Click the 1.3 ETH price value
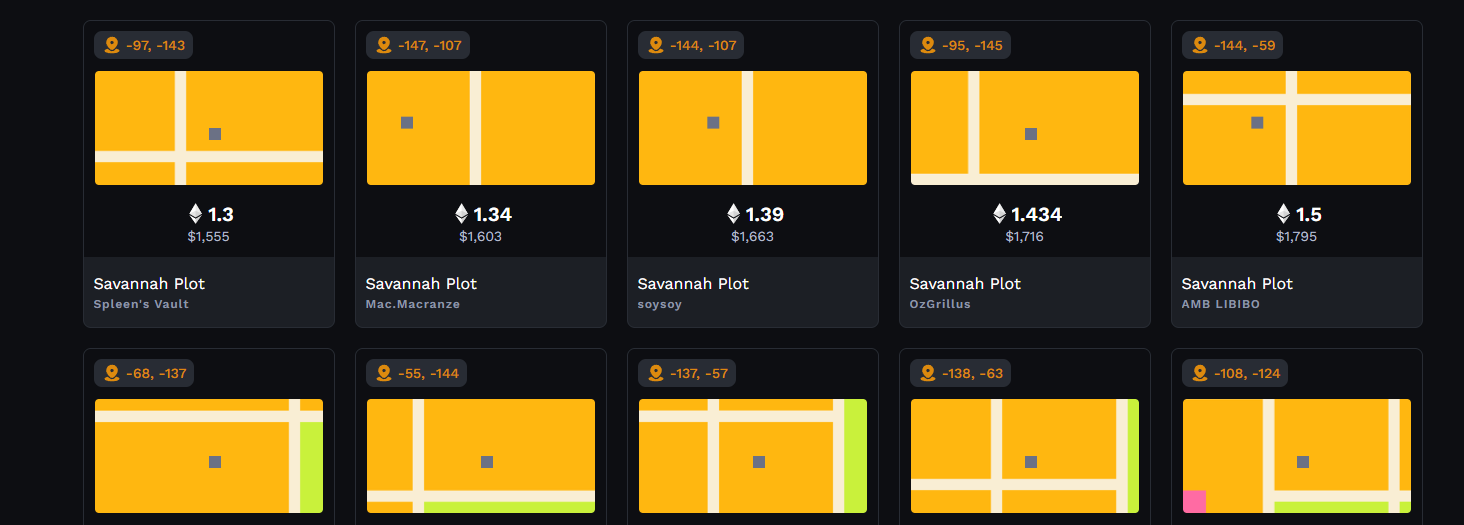 tap(221, 214)
